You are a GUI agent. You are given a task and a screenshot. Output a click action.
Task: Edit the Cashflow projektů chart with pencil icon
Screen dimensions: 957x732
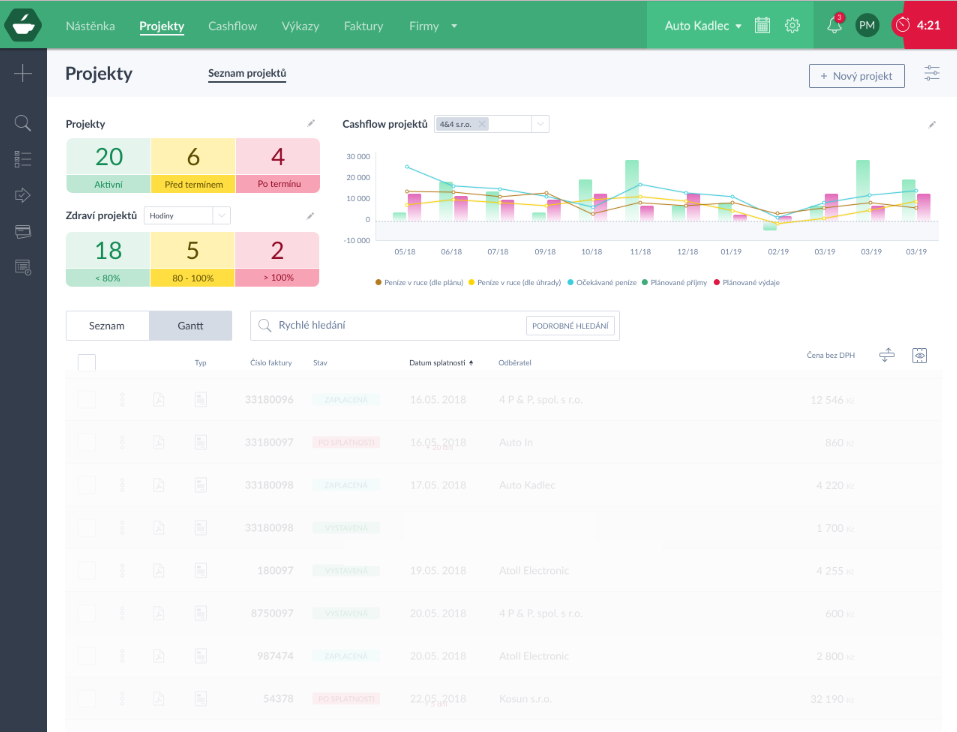pos(932,125)
